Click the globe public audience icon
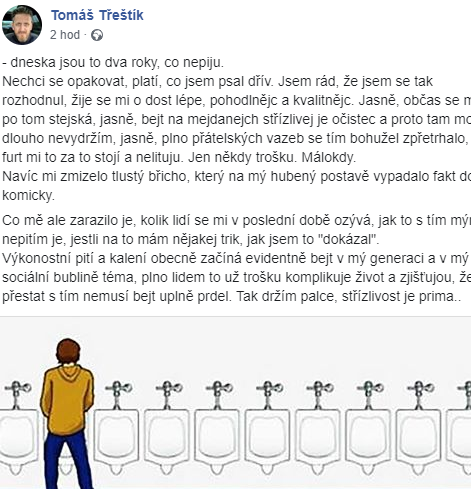This screenshot has width=471, height=489. (97, 35)
